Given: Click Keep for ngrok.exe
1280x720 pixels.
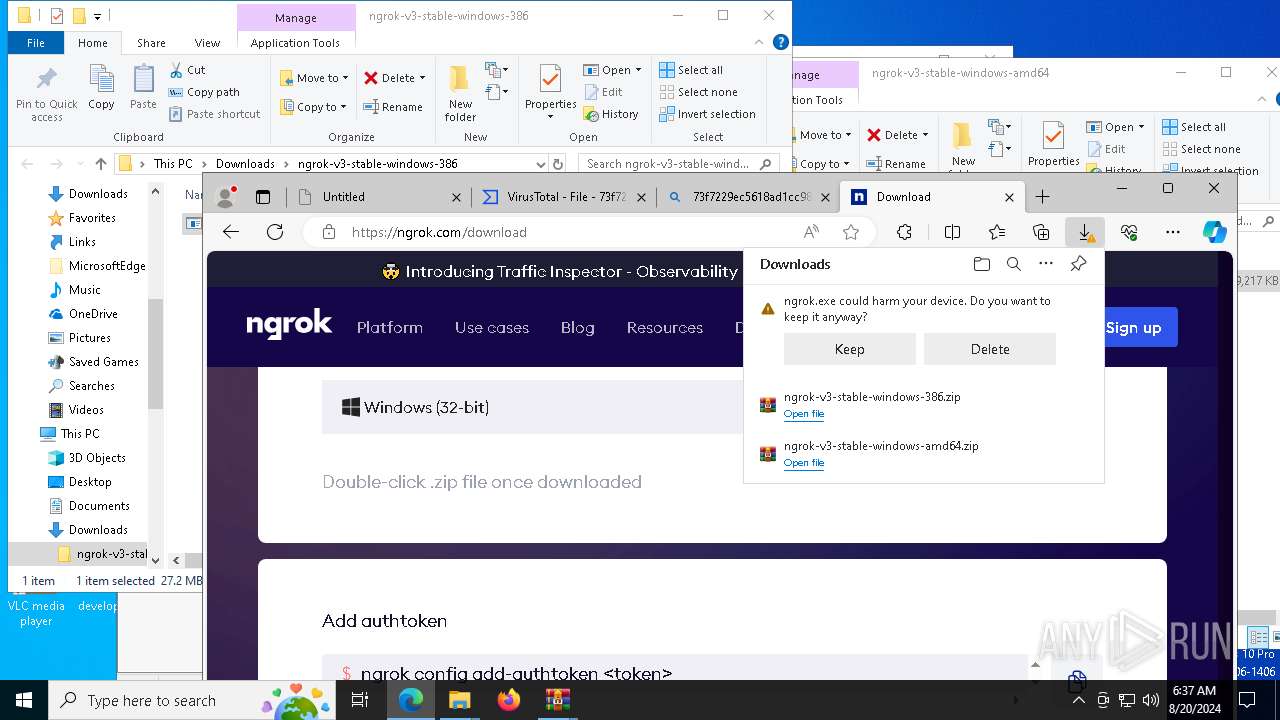Looking at the screenshot, I should click(x=849, y=349).
